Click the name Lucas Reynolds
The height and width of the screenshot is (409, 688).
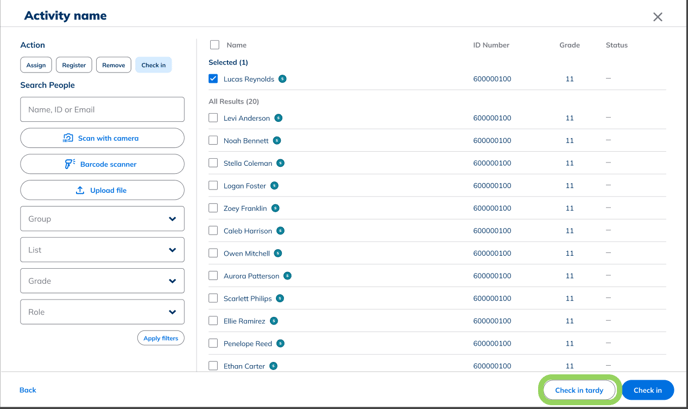click(249, 79)
